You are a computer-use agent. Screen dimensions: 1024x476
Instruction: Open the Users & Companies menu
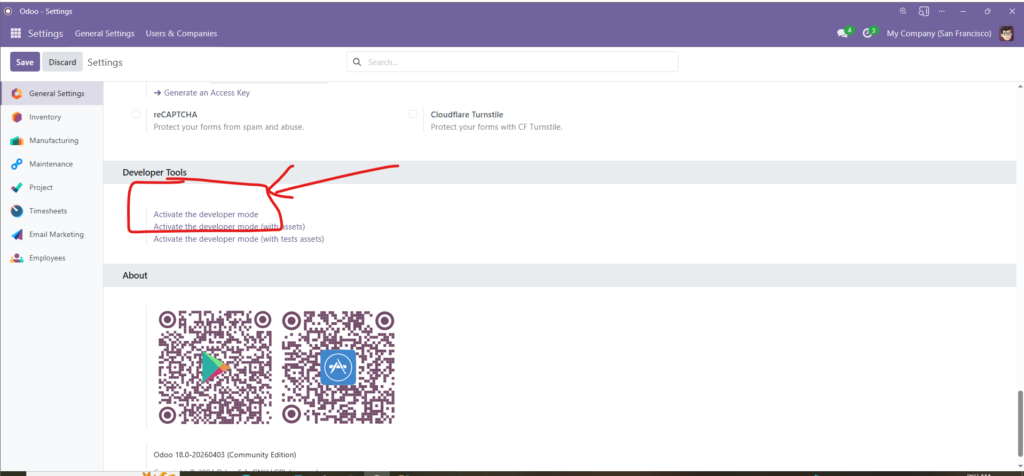click(x=181, y=33)
